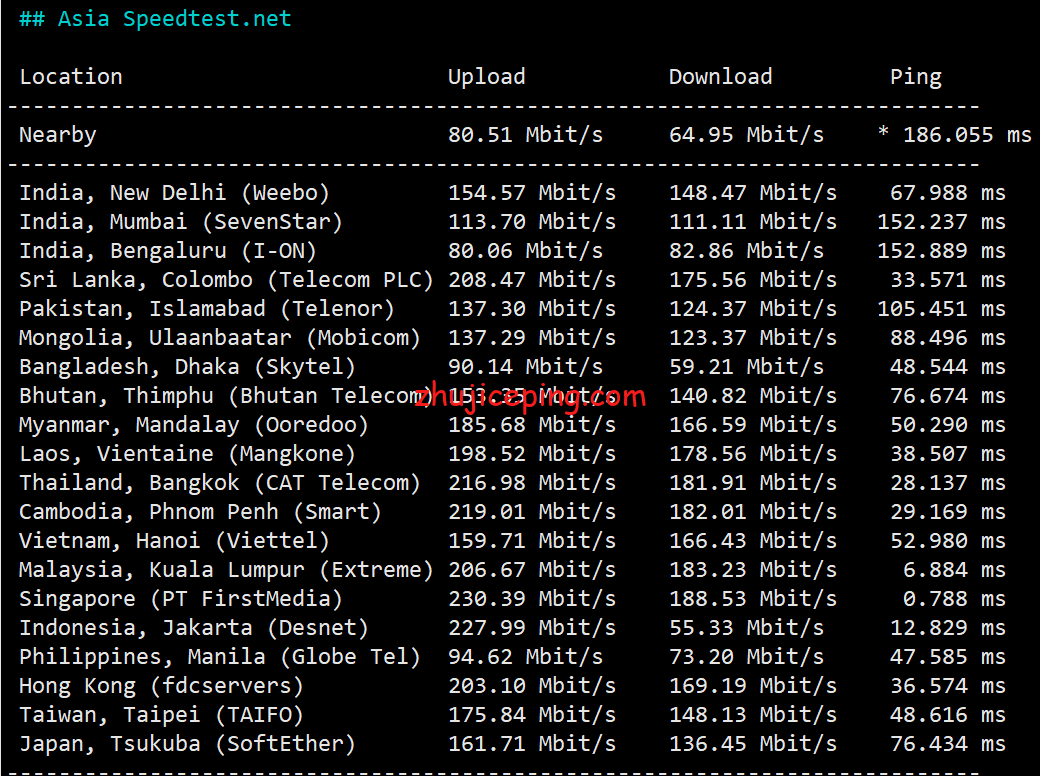Screen dimensions: 1040x776
Task: Select Mumbai download 111.11 Mbit/s
Action: coord(753,222)
